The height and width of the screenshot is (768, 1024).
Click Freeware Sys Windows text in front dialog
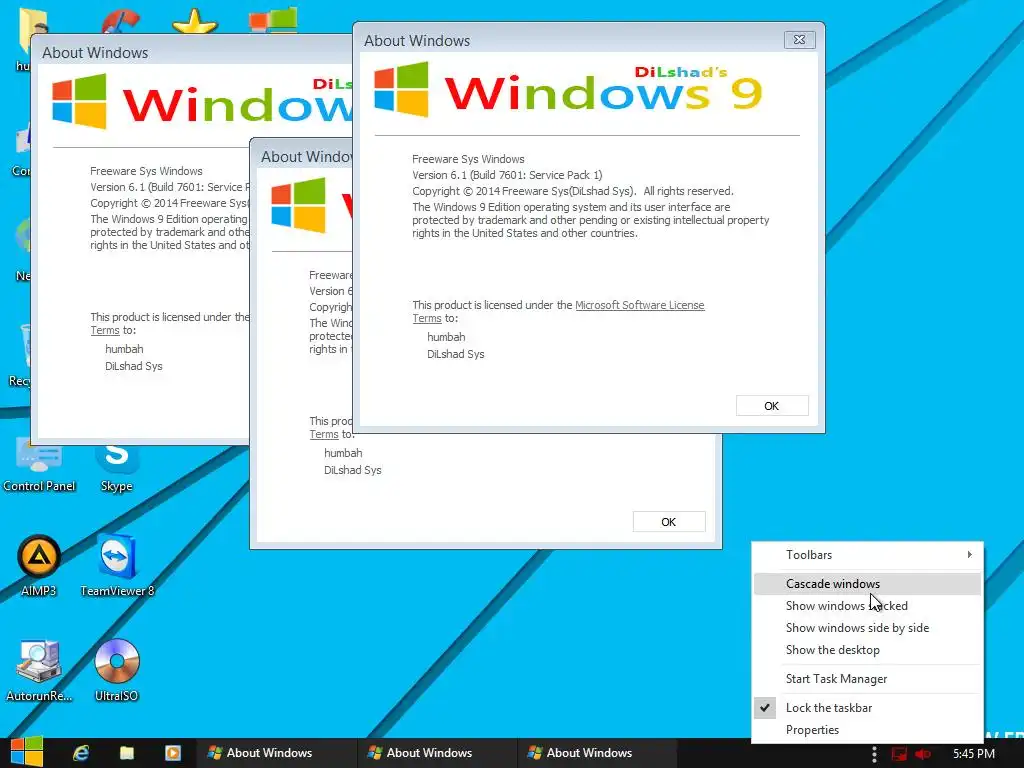click(468, 159)
